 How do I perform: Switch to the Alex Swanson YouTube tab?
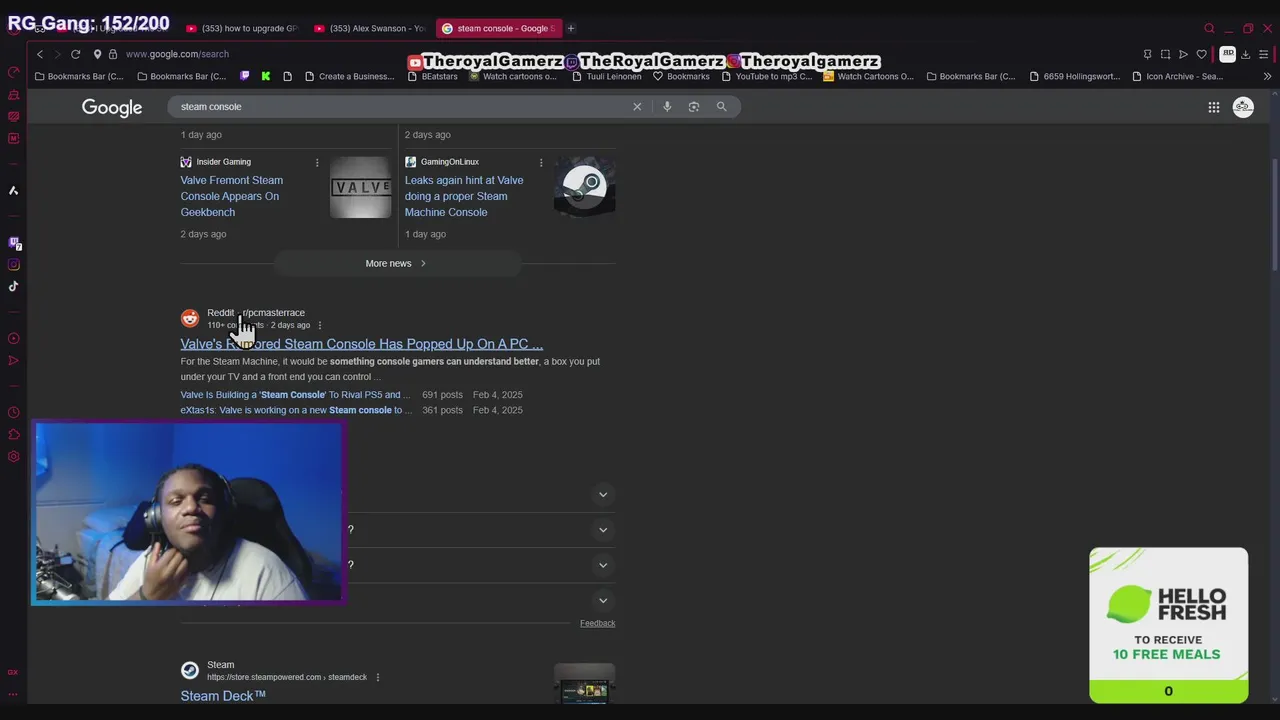[x=370, y=28]
